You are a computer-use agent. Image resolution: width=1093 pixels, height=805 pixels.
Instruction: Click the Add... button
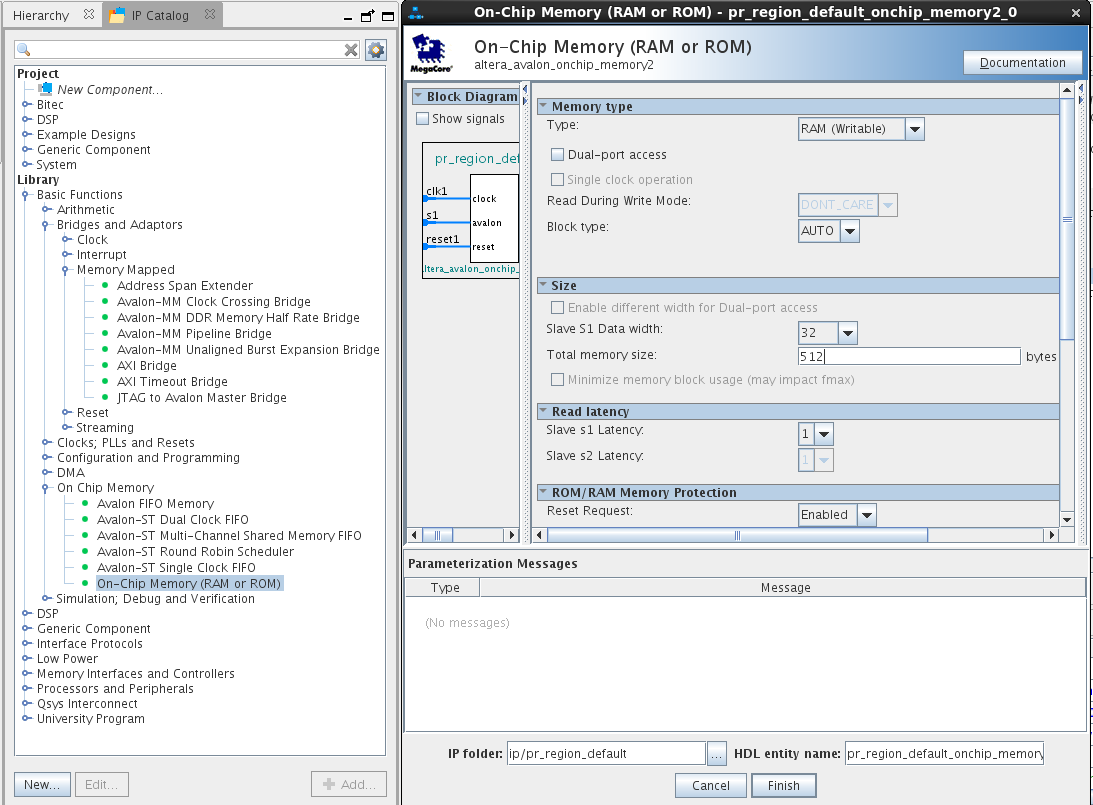pos(349,784)
